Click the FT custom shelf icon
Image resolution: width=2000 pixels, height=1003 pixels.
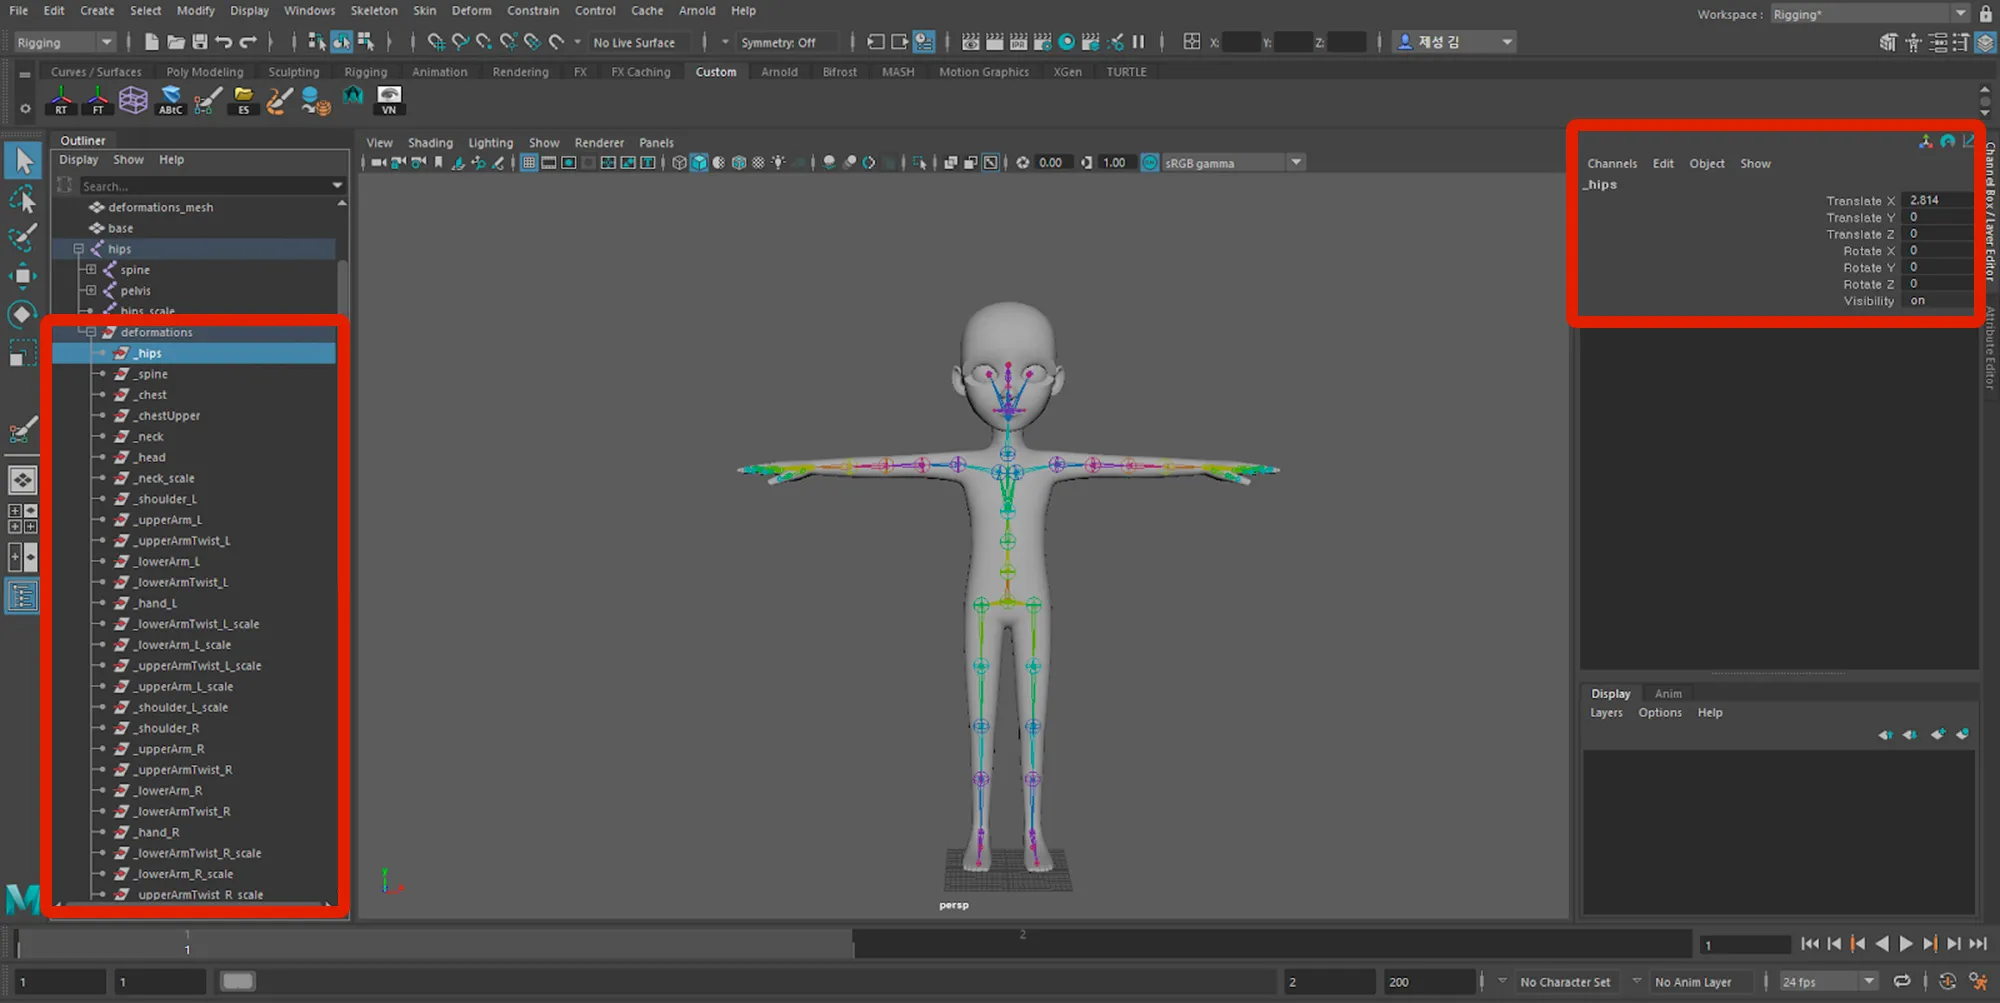click(97, 100)
